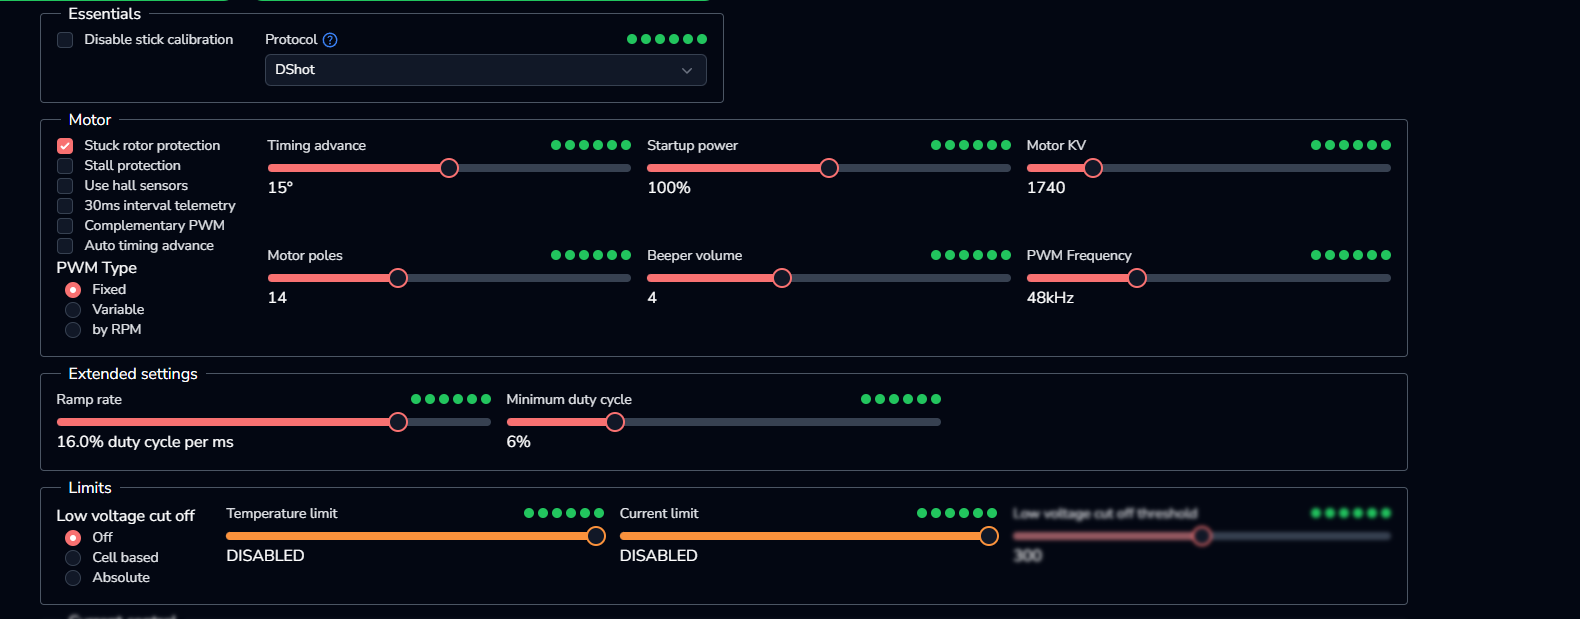Enable Stall protection checkbox

tap(65, 166)
